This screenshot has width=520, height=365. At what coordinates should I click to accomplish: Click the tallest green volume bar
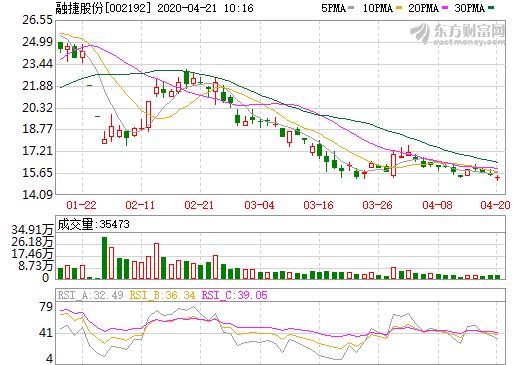pos(104,258)
